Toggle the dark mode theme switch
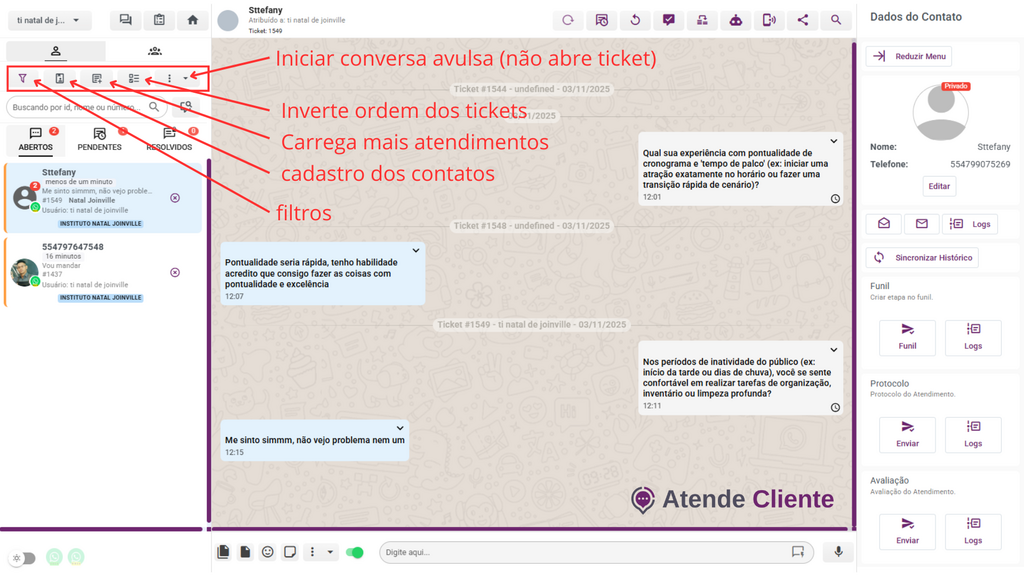The image size is (1024, 576). click(x=23, y=558)
